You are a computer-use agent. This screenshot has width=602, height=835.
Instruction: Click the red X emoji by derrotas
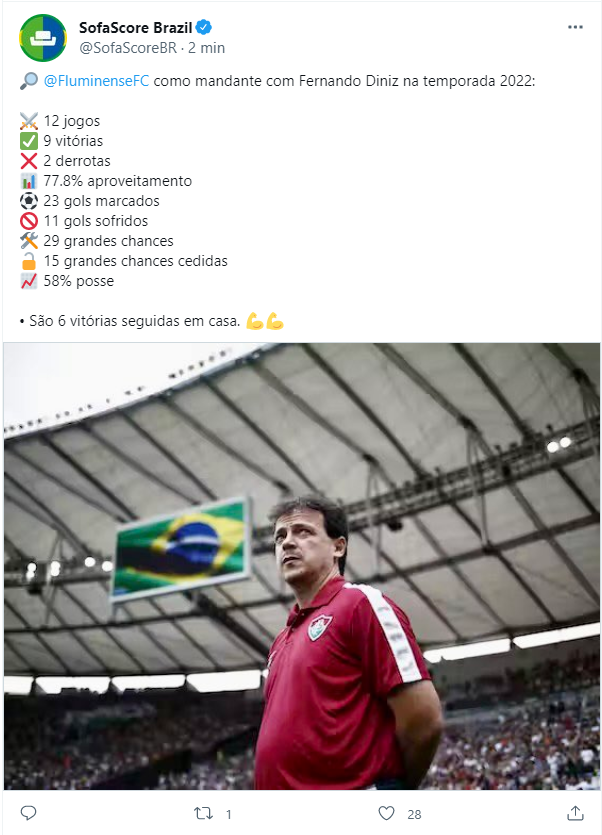coord(29,161)
